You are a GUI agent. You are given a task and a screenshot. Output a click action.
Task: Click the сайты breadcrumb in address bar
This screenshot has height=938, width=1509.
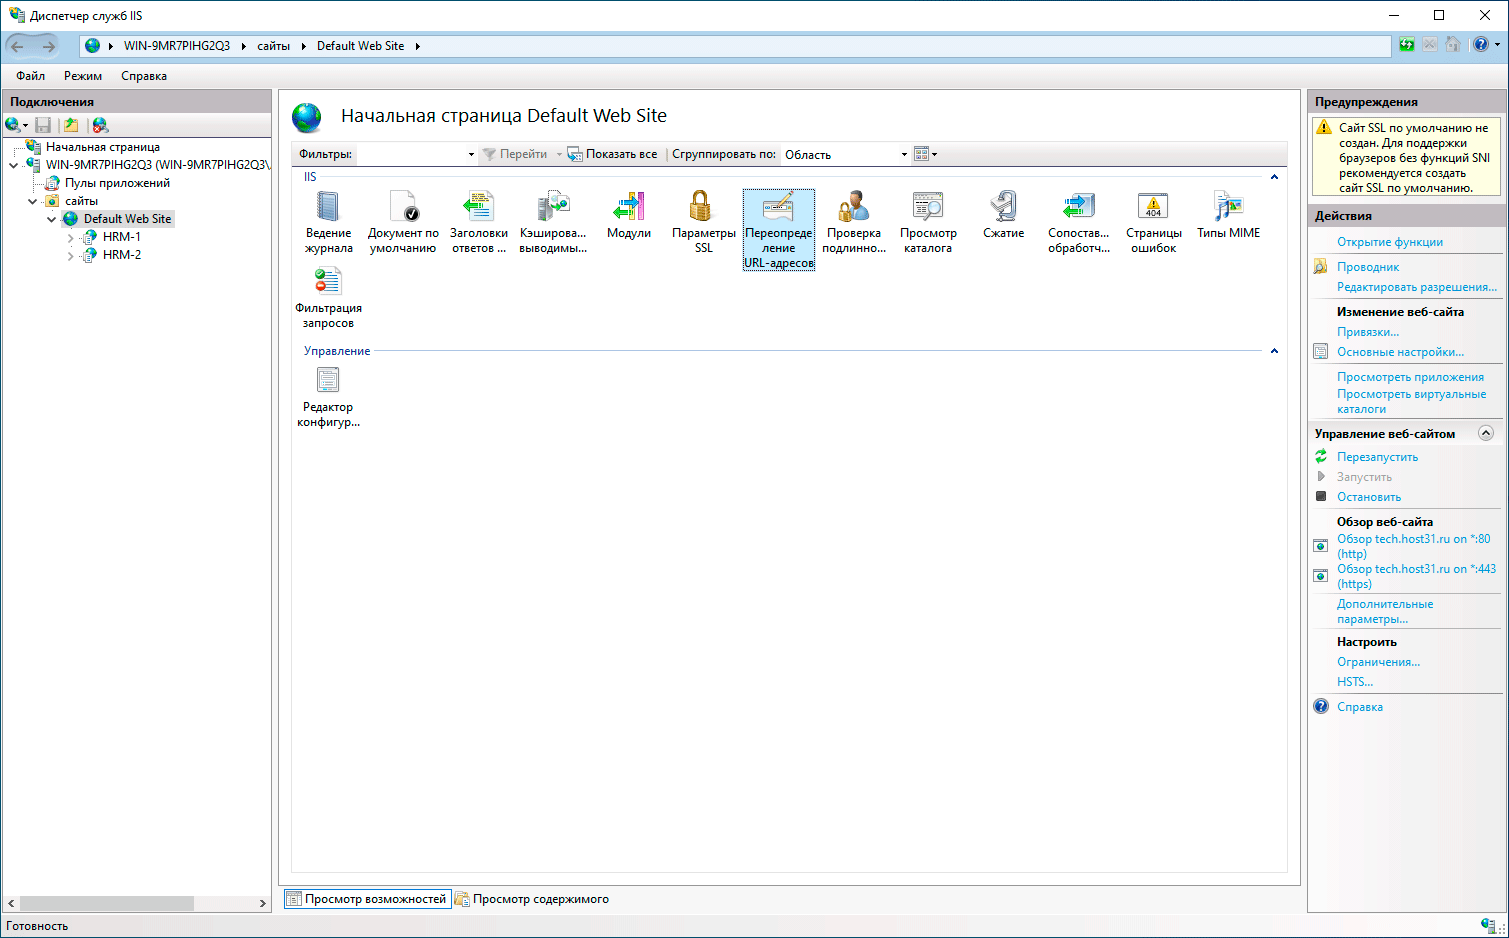pos(273,46)
